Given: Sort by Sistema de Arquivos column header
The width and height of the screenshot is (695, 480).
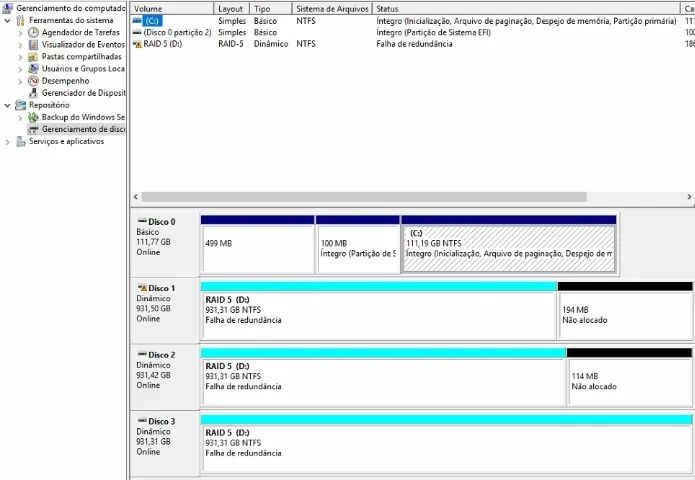Looking at the screenshot, I should pos(332,8).
